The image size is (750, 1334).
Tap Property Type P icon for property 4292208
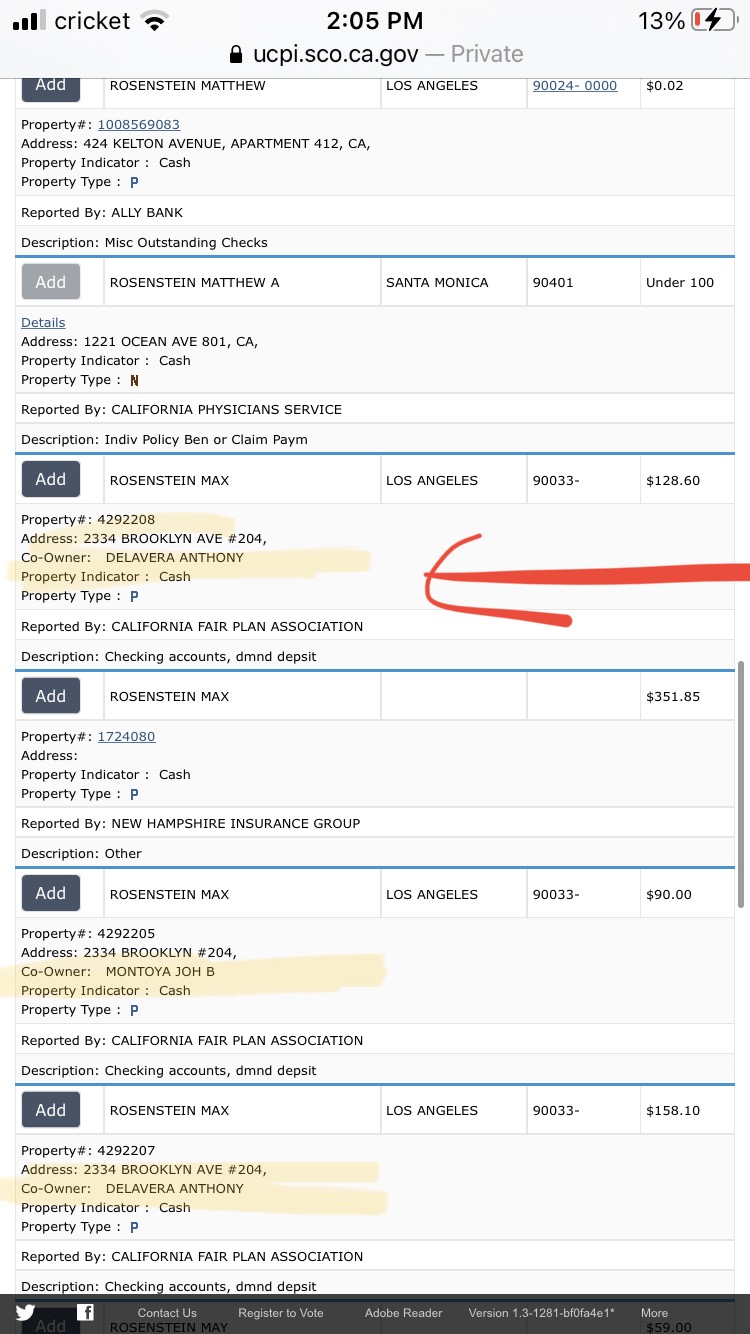pyautogui.click(x=134, y=596)
